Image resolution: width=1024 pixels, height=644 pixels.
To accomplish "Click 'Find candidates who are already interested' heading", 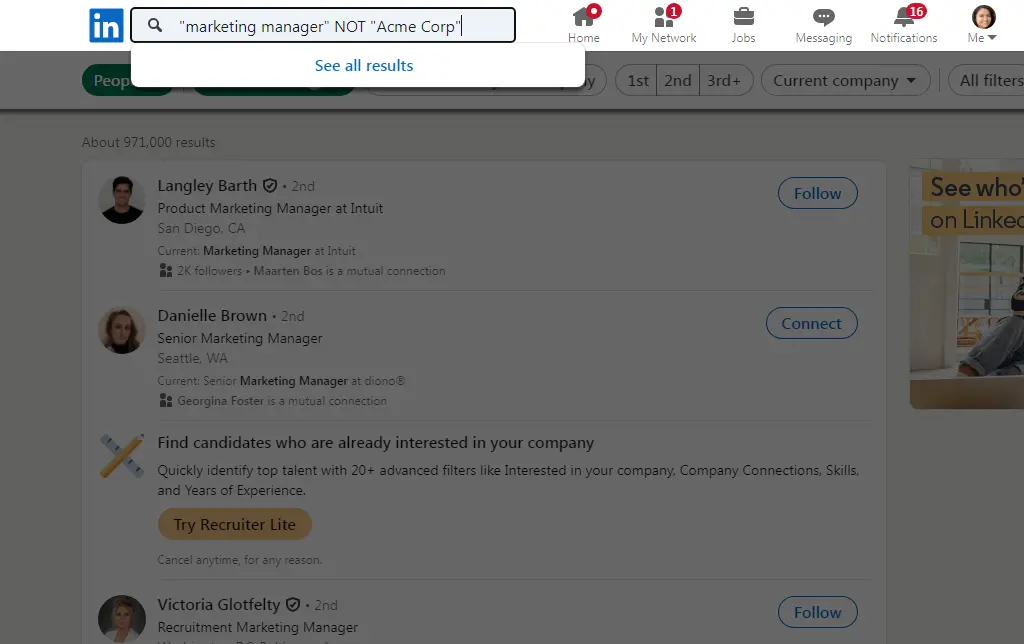I will (376, 443).
